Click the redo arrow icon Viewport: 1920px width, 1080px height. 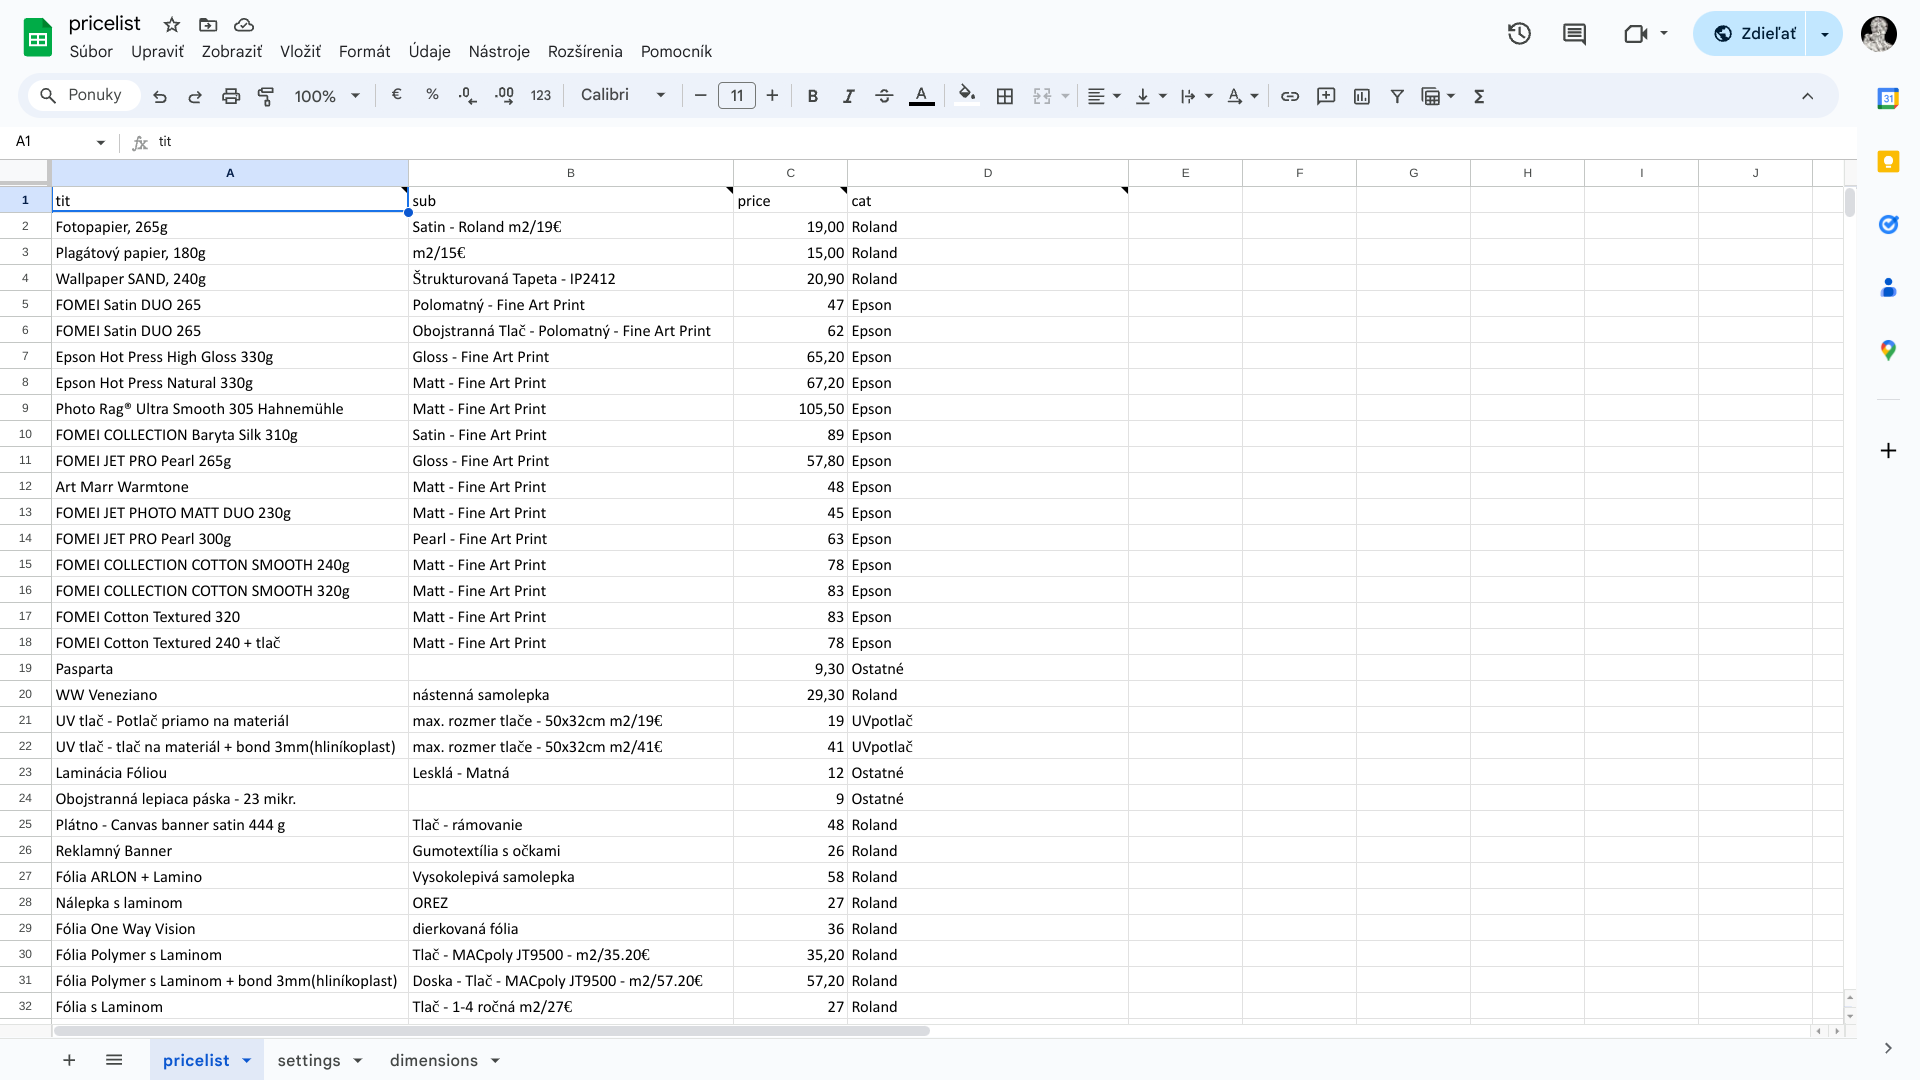tap(195, 96)
